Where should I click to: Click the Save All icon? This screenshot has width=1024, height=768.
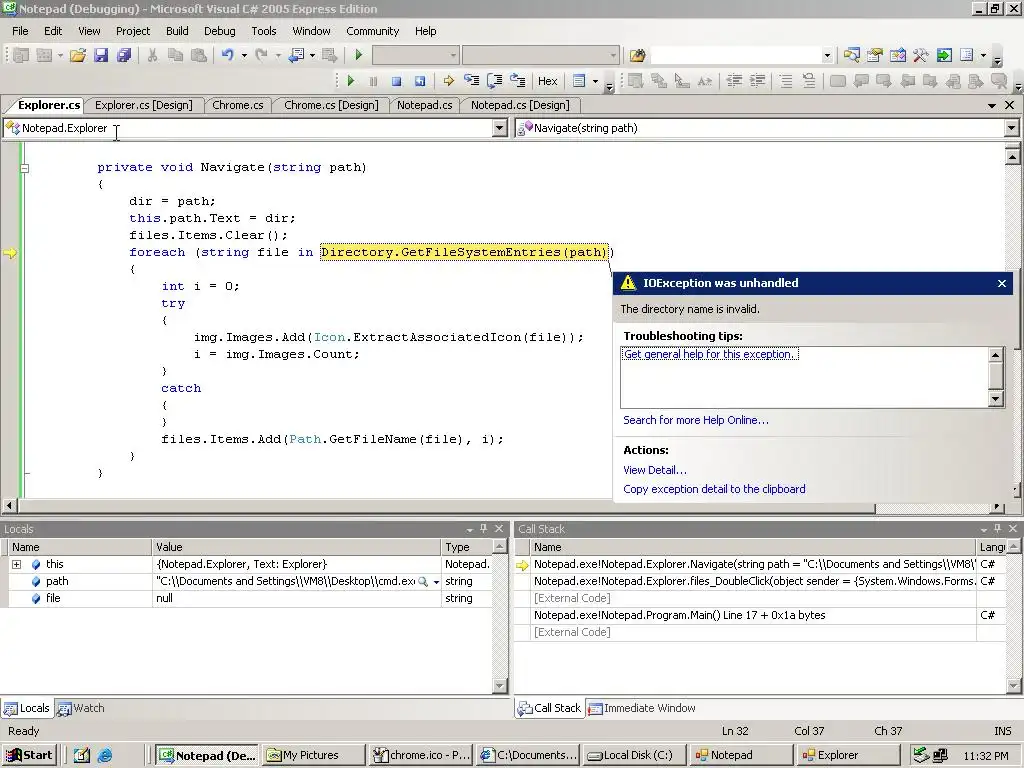123,56
